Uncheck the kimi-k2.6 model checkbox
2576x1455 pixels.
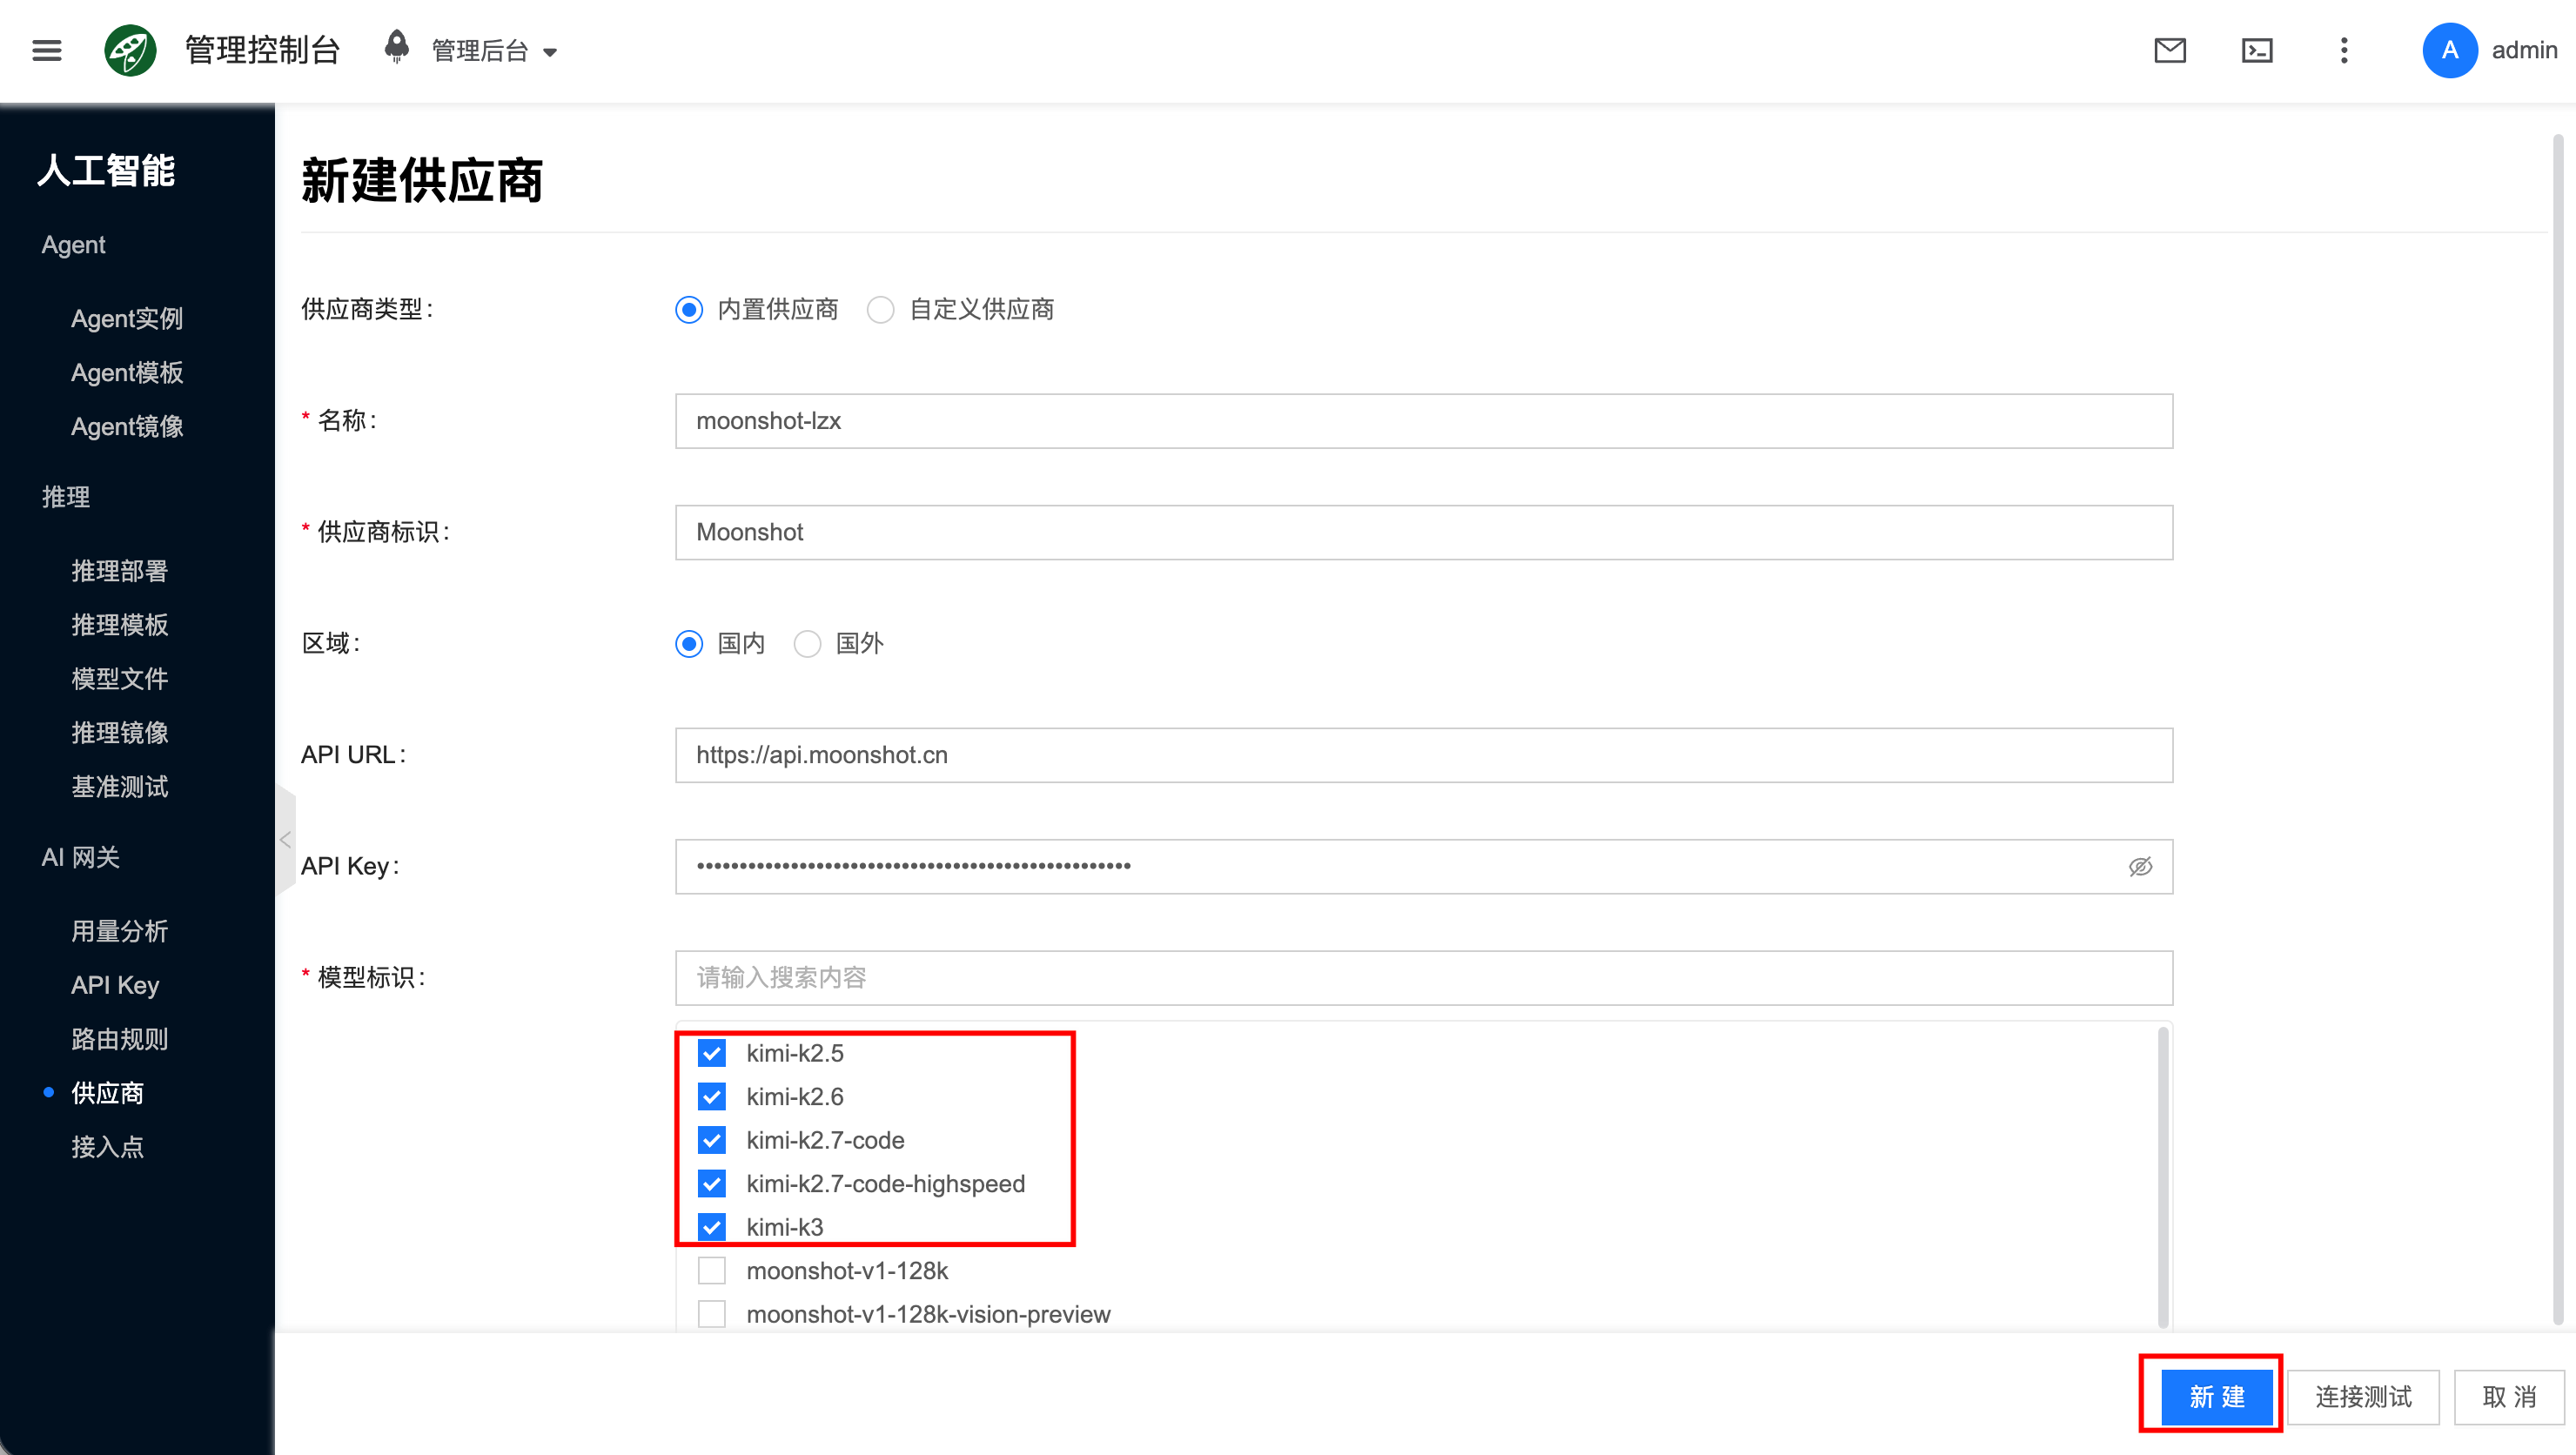[712, 1097]
